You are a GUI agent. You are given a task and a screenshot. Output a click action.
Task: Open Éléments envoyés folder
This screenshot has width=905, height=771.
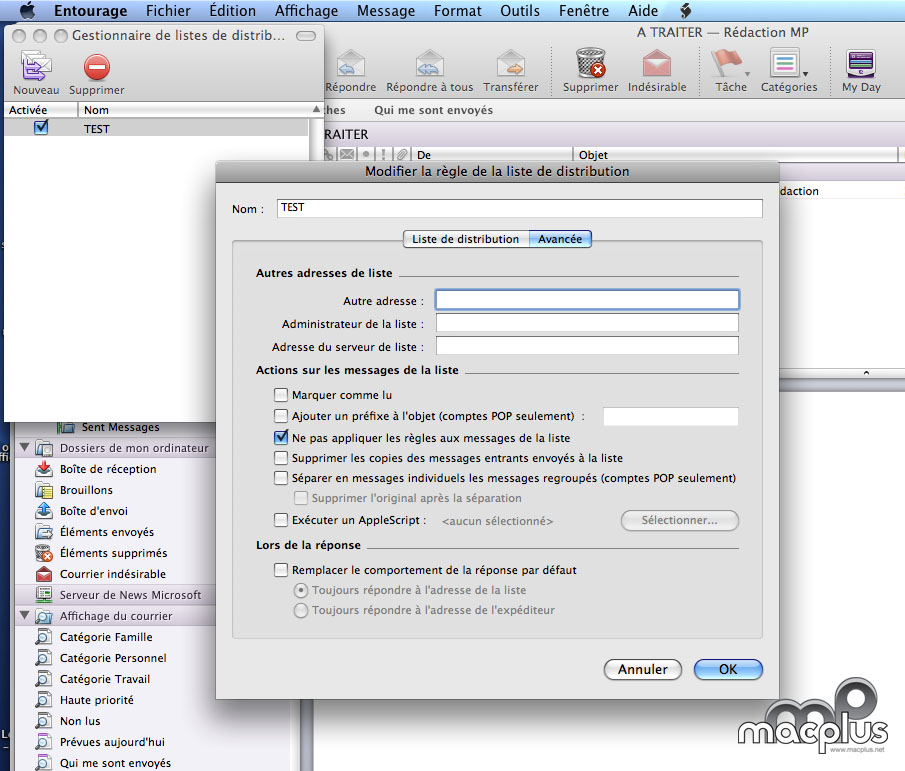click(x=107, y=532)
